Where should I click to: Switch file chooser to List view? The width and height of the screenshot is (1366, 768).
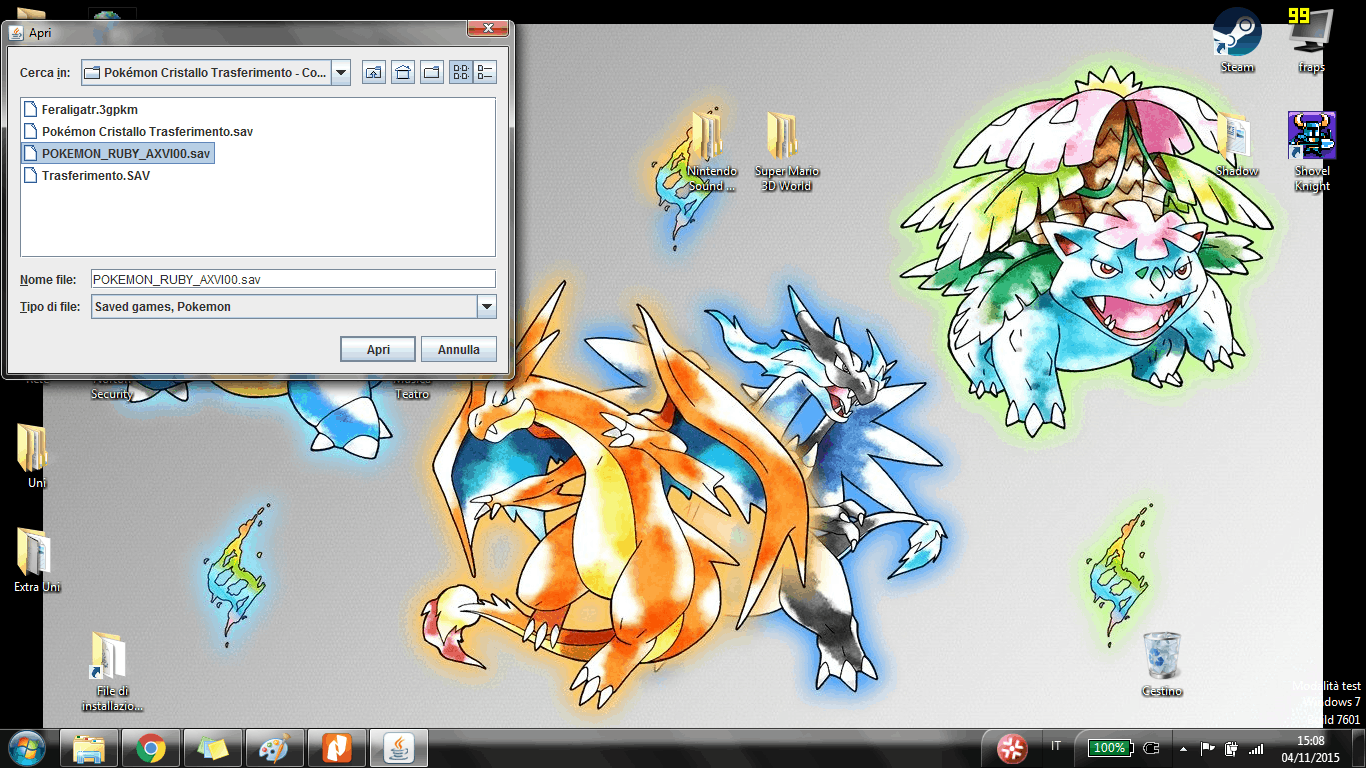tap(461, 72)
